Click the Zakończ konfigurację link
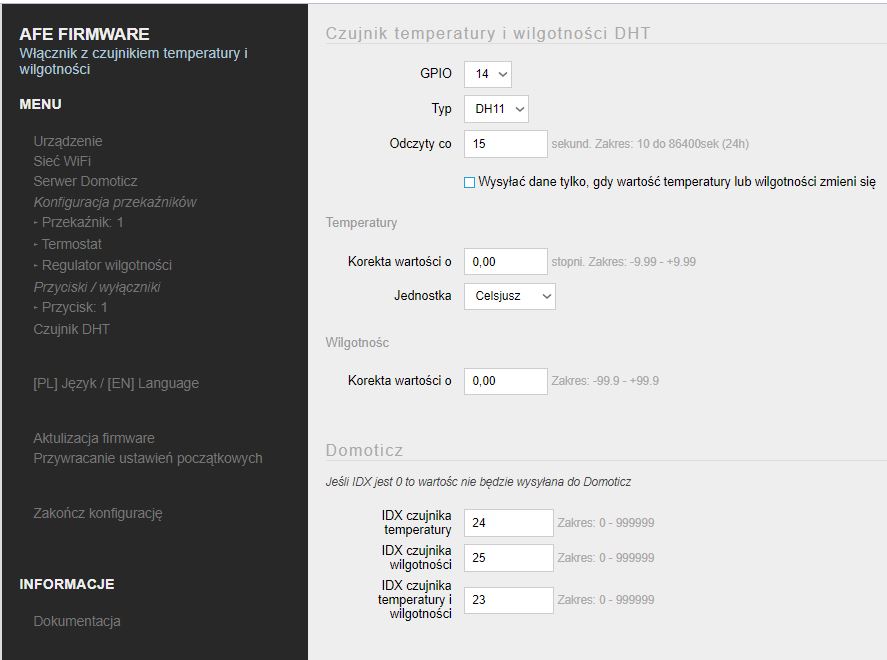Viewport: 887px width, 660px height. pos(98,514)
